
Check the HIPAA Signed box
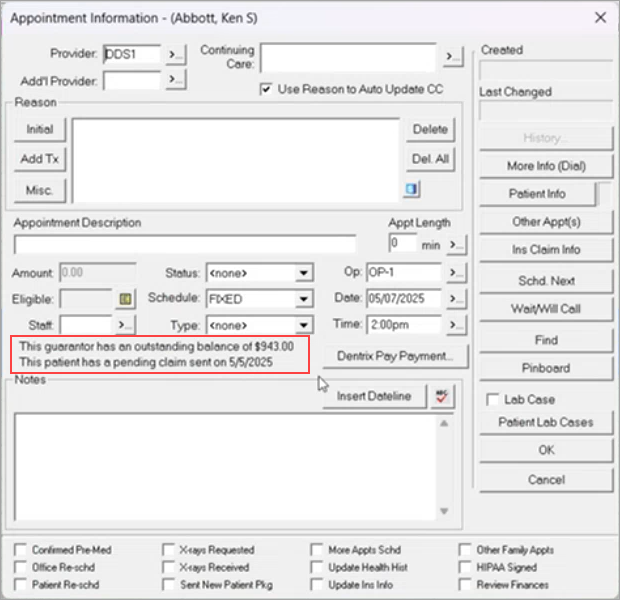click(x=466, y=567)
